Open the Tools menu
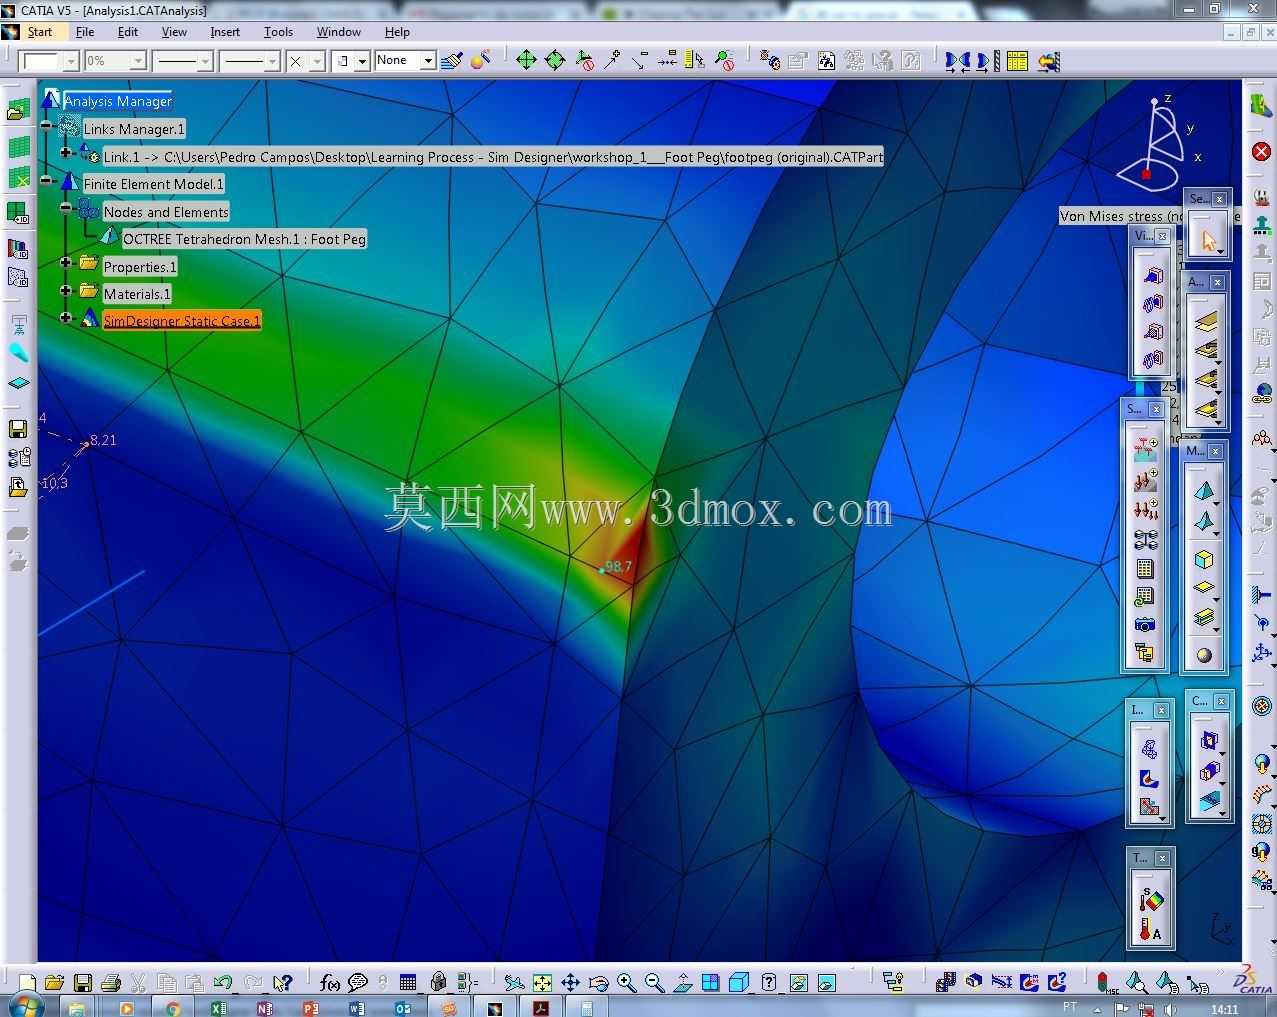The width and height of the screenshot is (1277, 1017). 278,32
